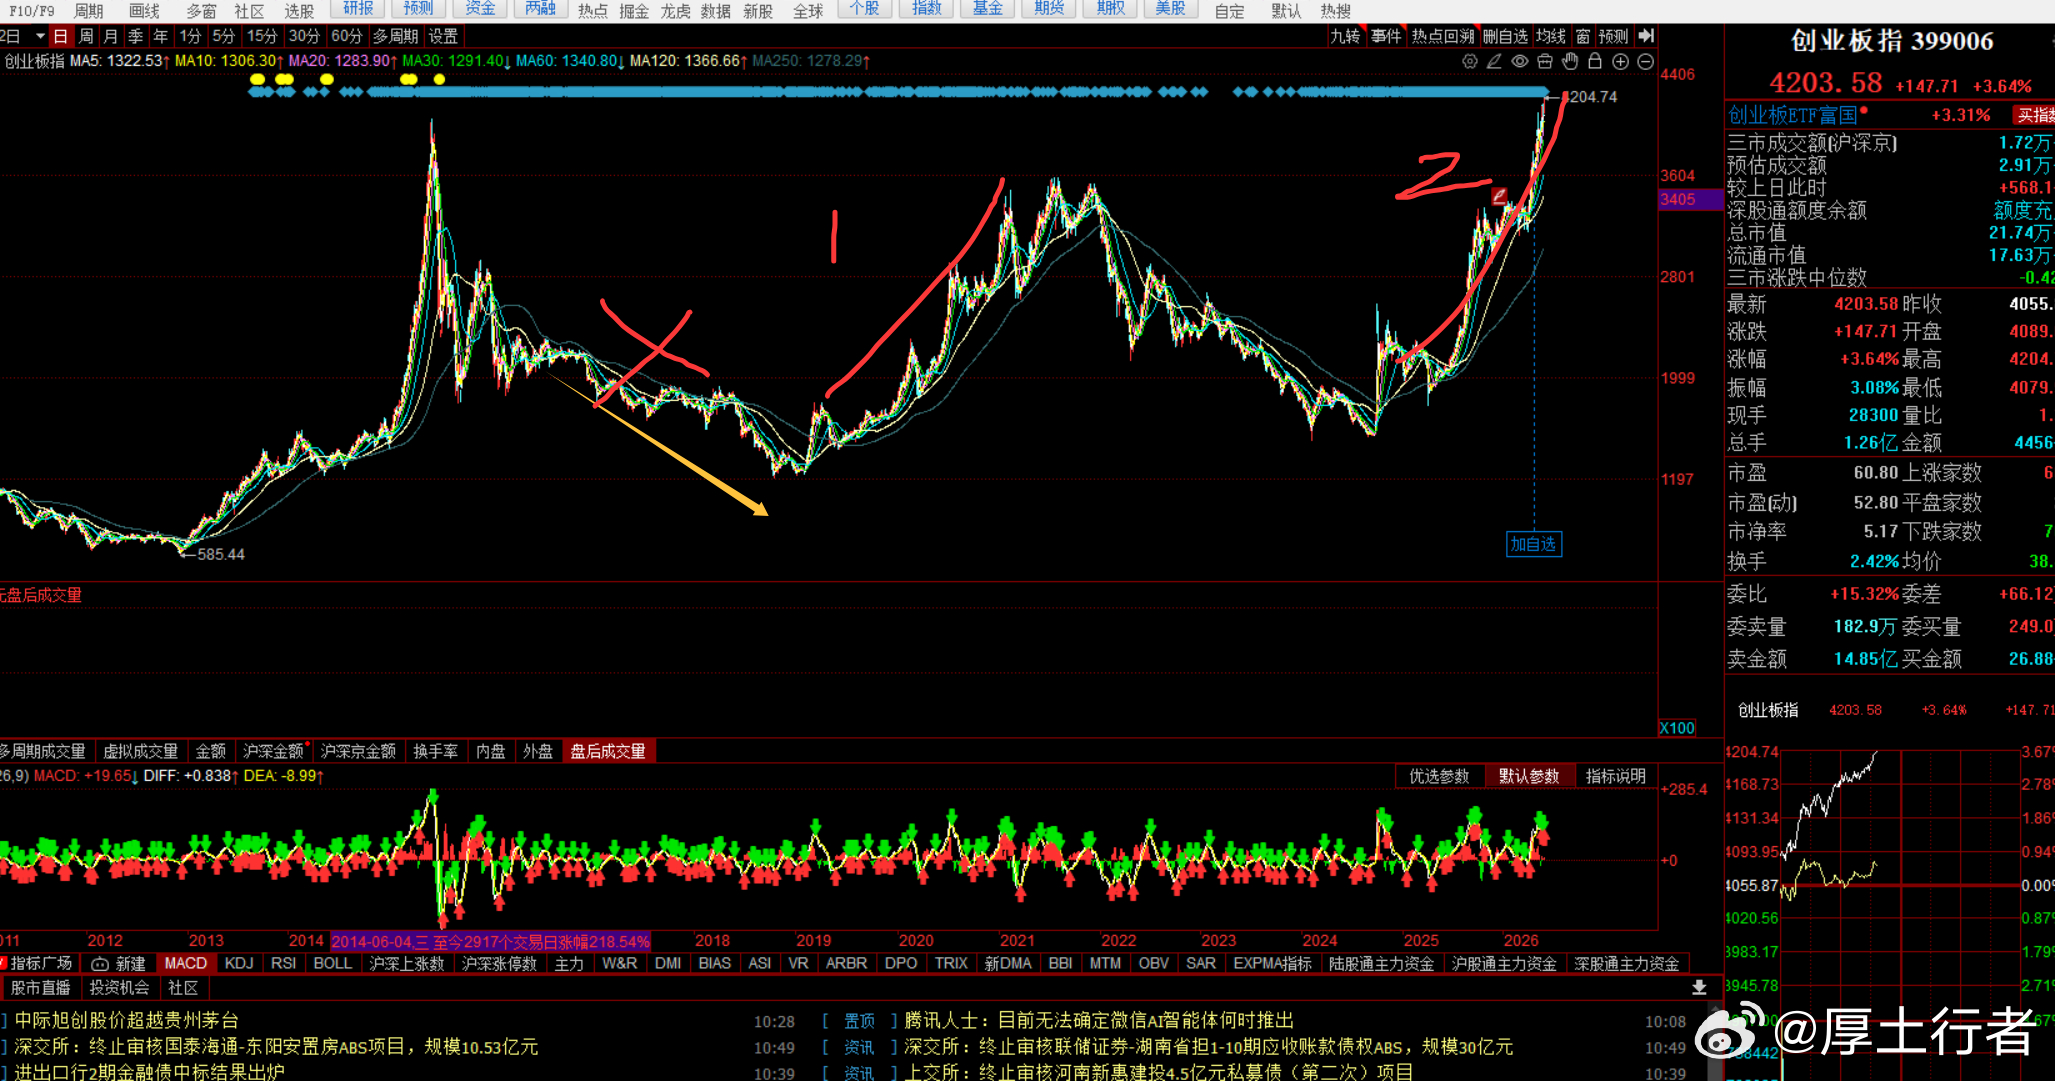Switch to 15分 minute chart

tap(262, 36)
